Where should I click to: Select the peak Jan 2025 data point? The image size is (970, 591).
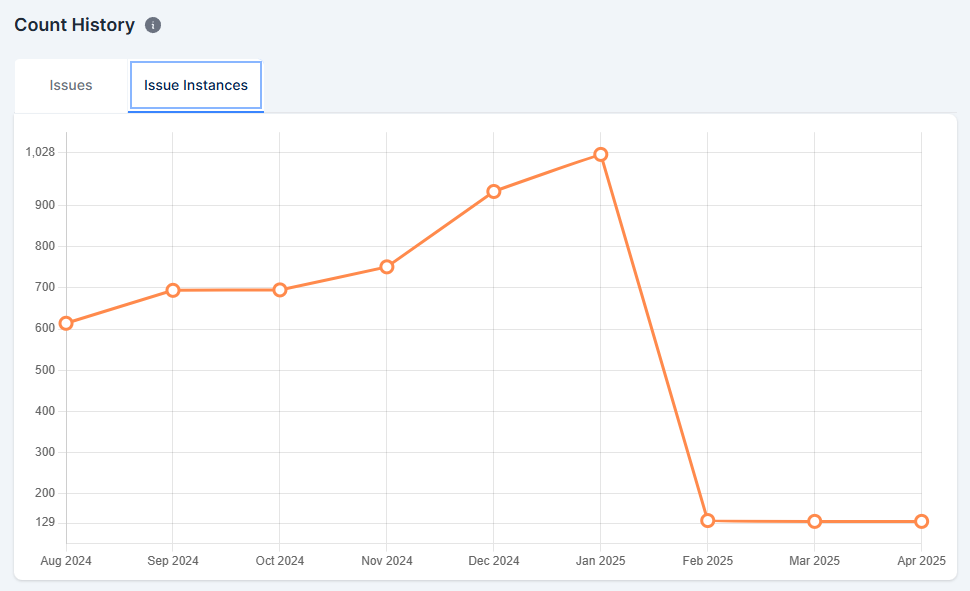pyautogui.click(x=601, y=154)
